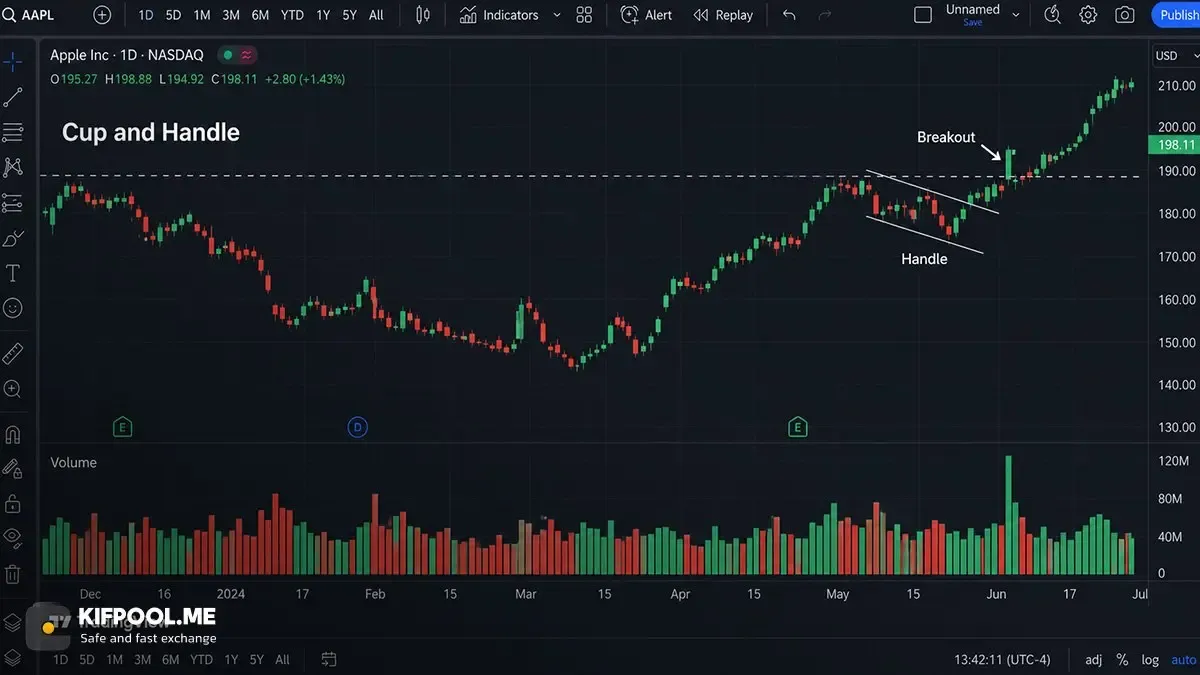Expand the Indicators dropdown arrow
This screenshot has width=1200, height=675.
pos(557,15)
